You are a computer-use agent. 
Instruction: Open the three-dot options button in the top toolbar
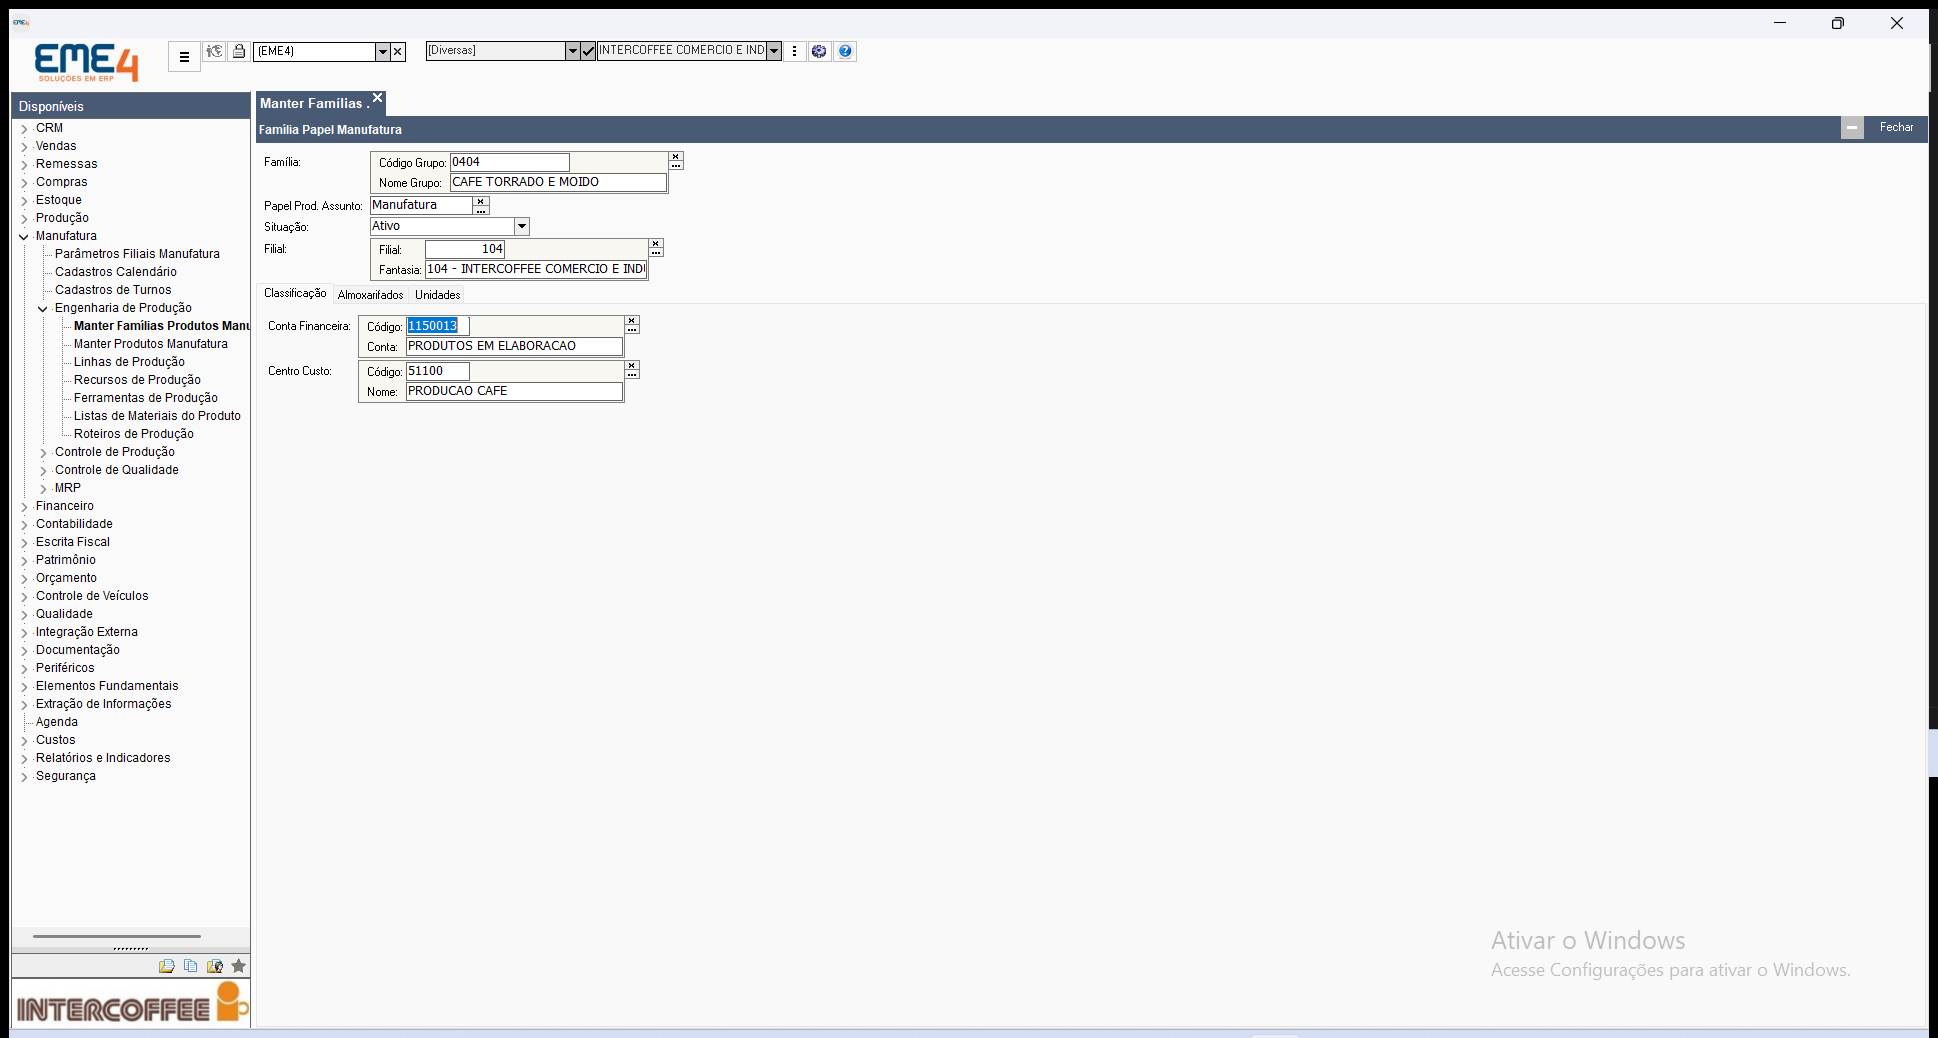point(795,51)
